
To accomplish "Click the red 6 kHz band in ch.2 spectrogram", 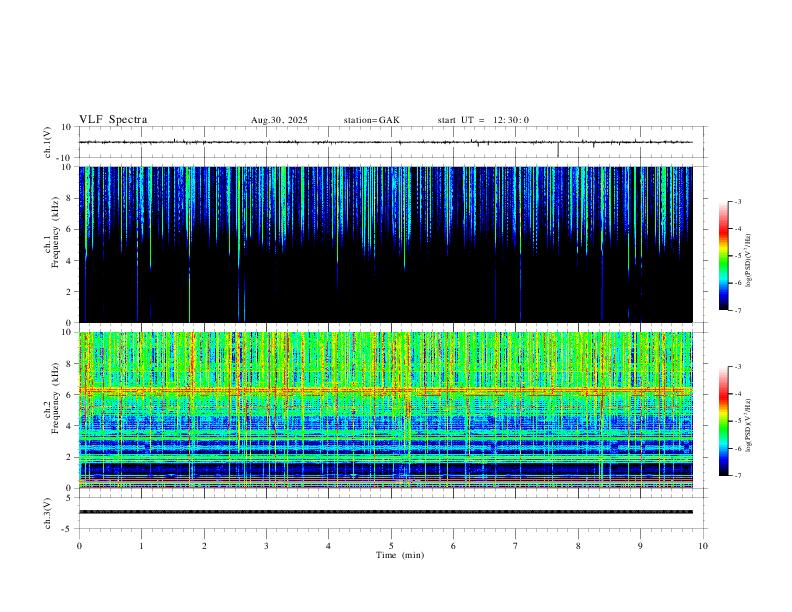I will point(385,390).
